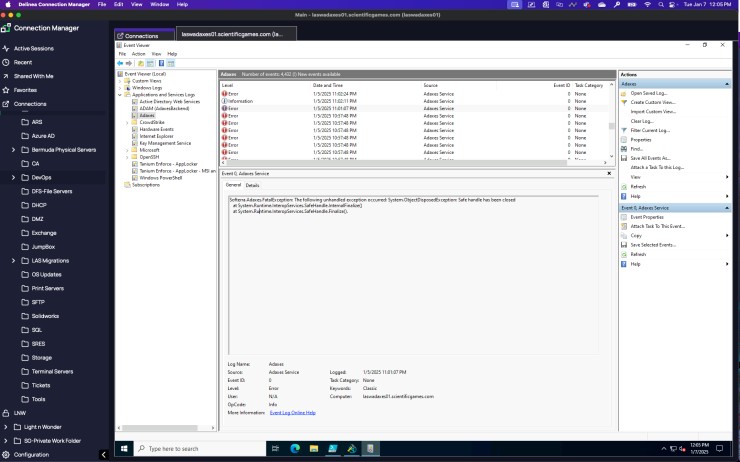This screenshot has height=462, width=740.
Task: Click Save All Events As action
Action: point(650,158)
